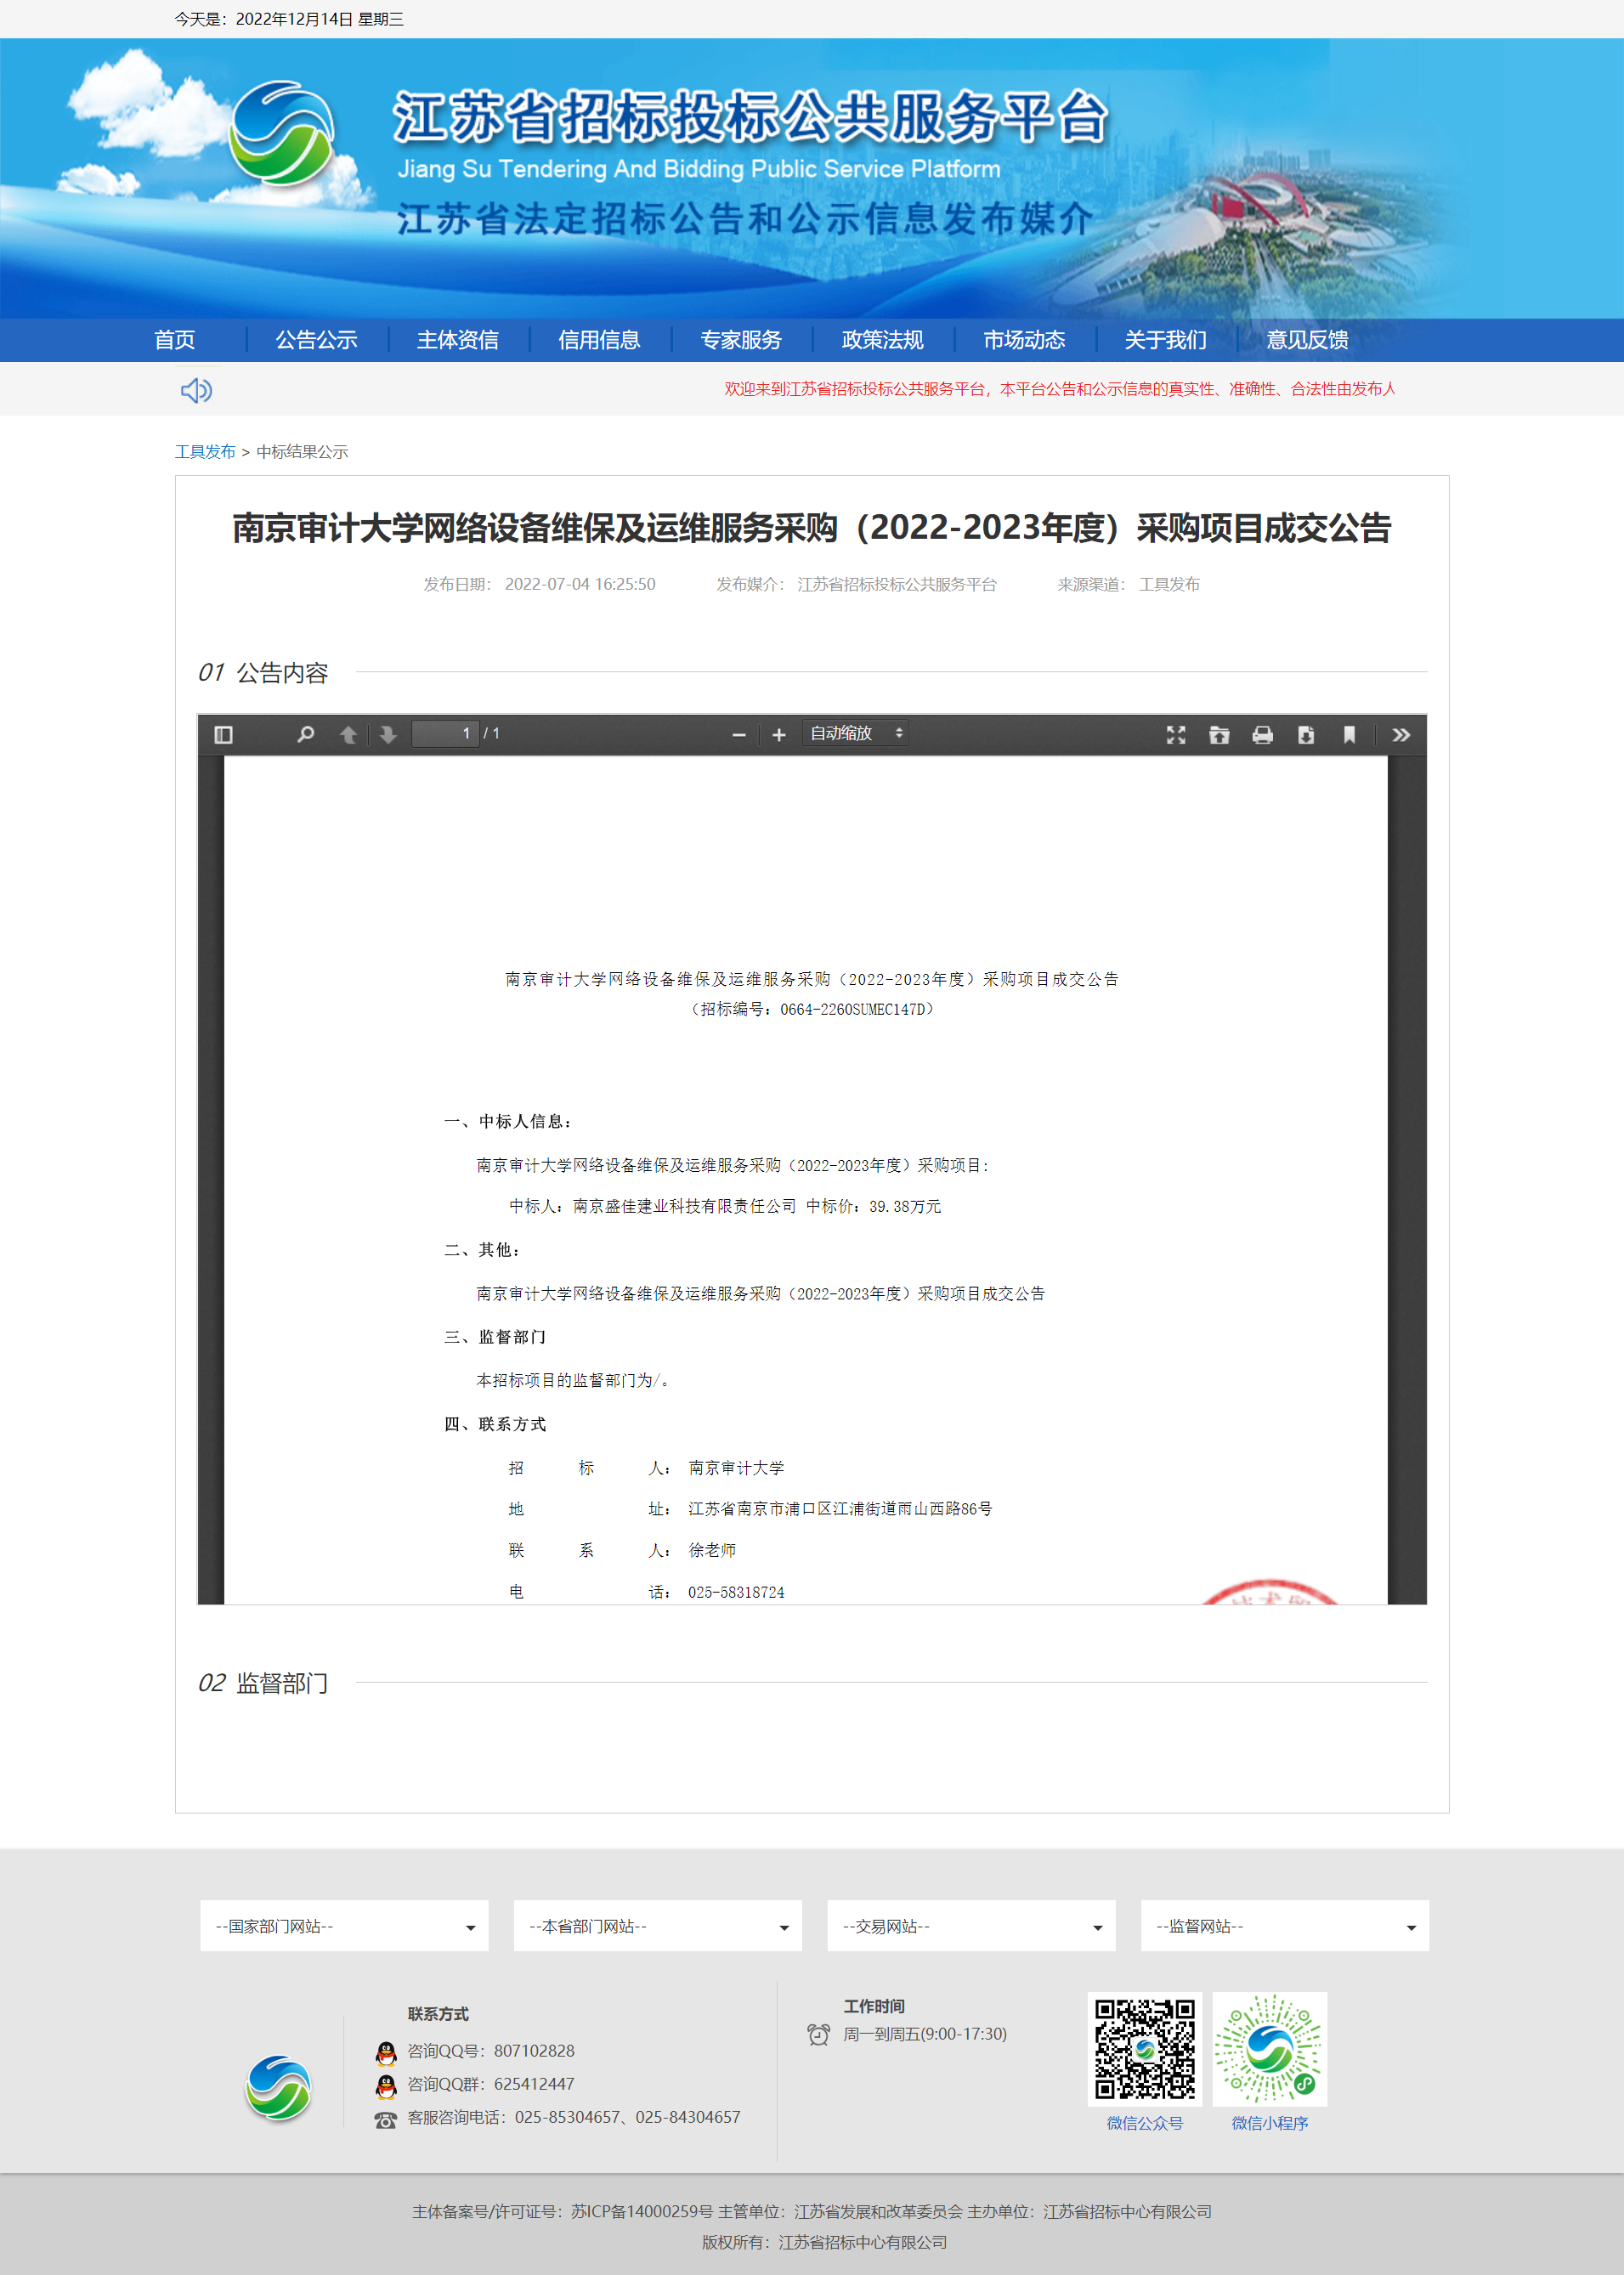Image resolution: width=1624 pixels, height=2275 pixels.
Task: Open 政策法规 nav menu
Action: pyautogui.click(x=883, y=340)
